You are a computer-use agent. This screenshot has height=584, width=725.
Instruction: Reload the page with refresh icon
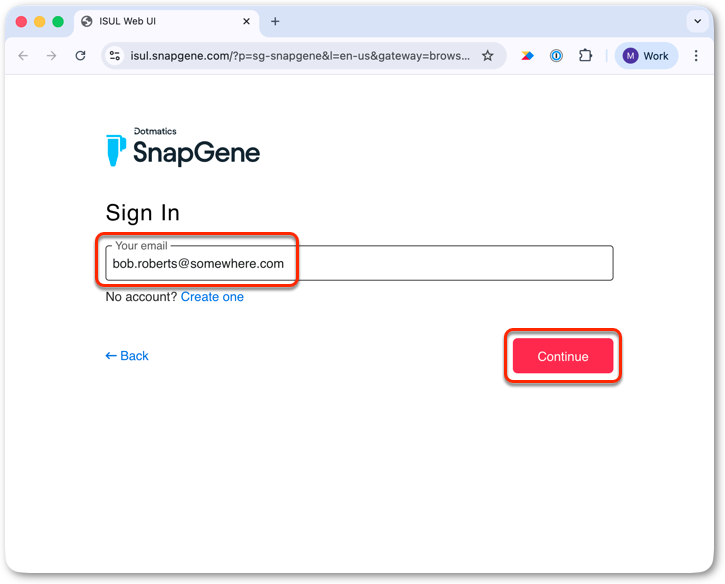coord(80,56)
